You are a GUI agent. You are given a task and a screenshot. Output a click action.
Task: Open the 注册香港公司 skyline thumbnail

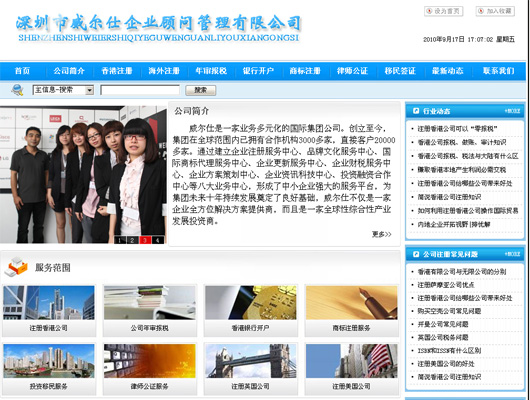point(49,303)
